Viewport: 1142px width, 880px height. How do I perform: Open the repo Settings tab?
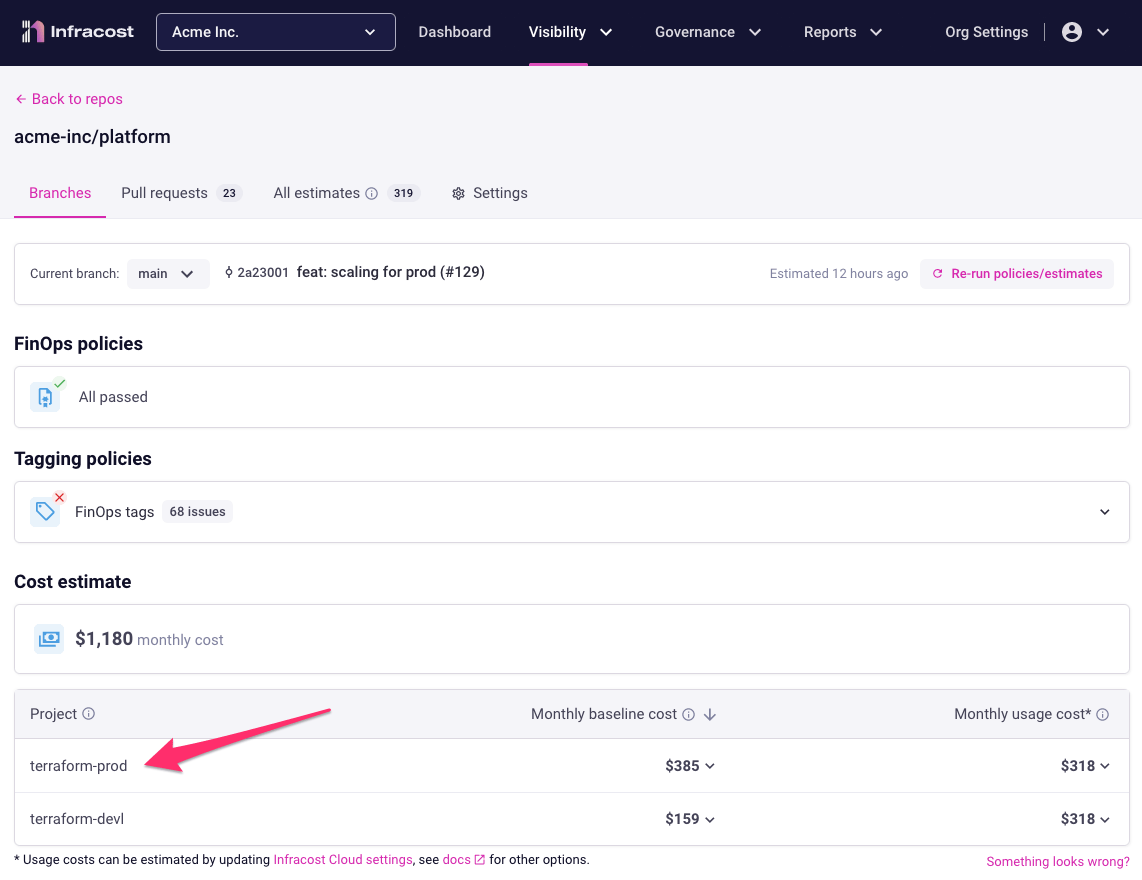(x=489, y=193)
